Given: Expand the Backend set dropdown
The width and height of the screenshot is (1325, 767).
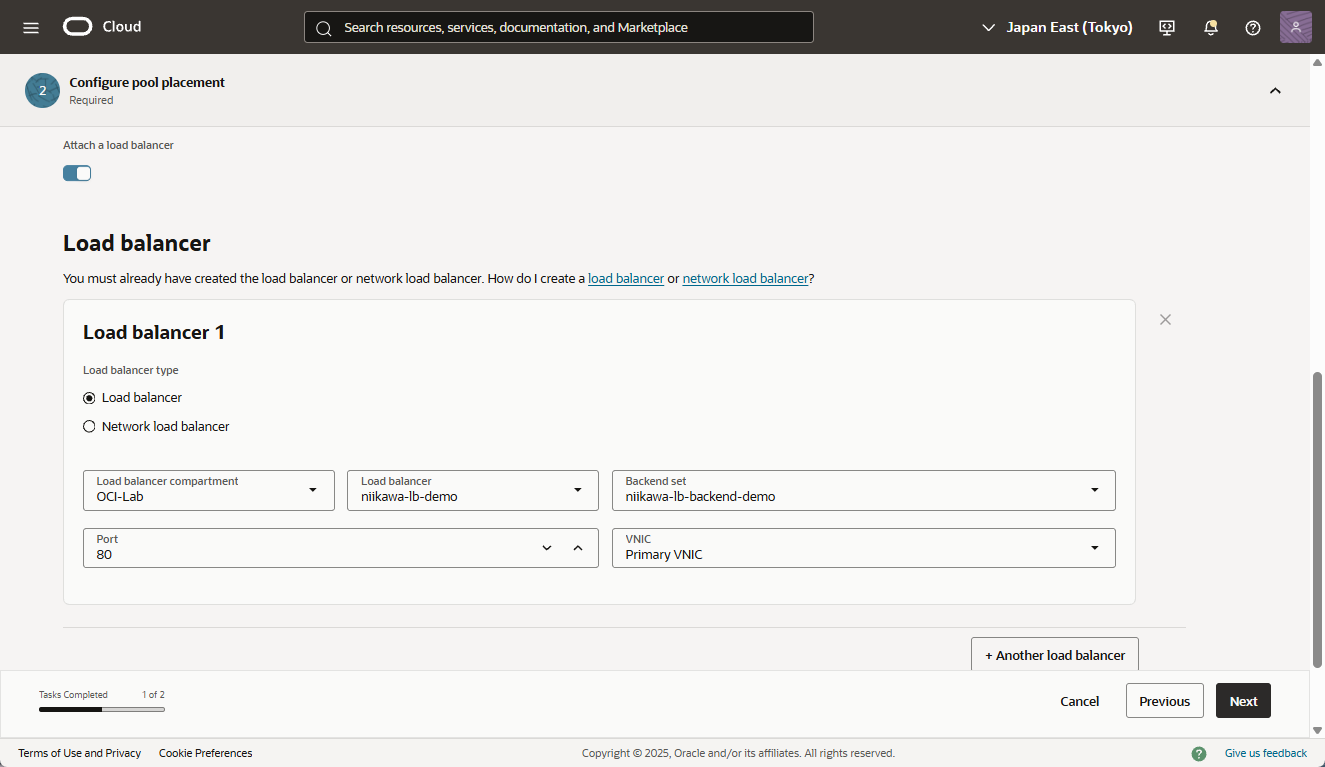Looking at the screenshot, I should [x=863, y=490].
